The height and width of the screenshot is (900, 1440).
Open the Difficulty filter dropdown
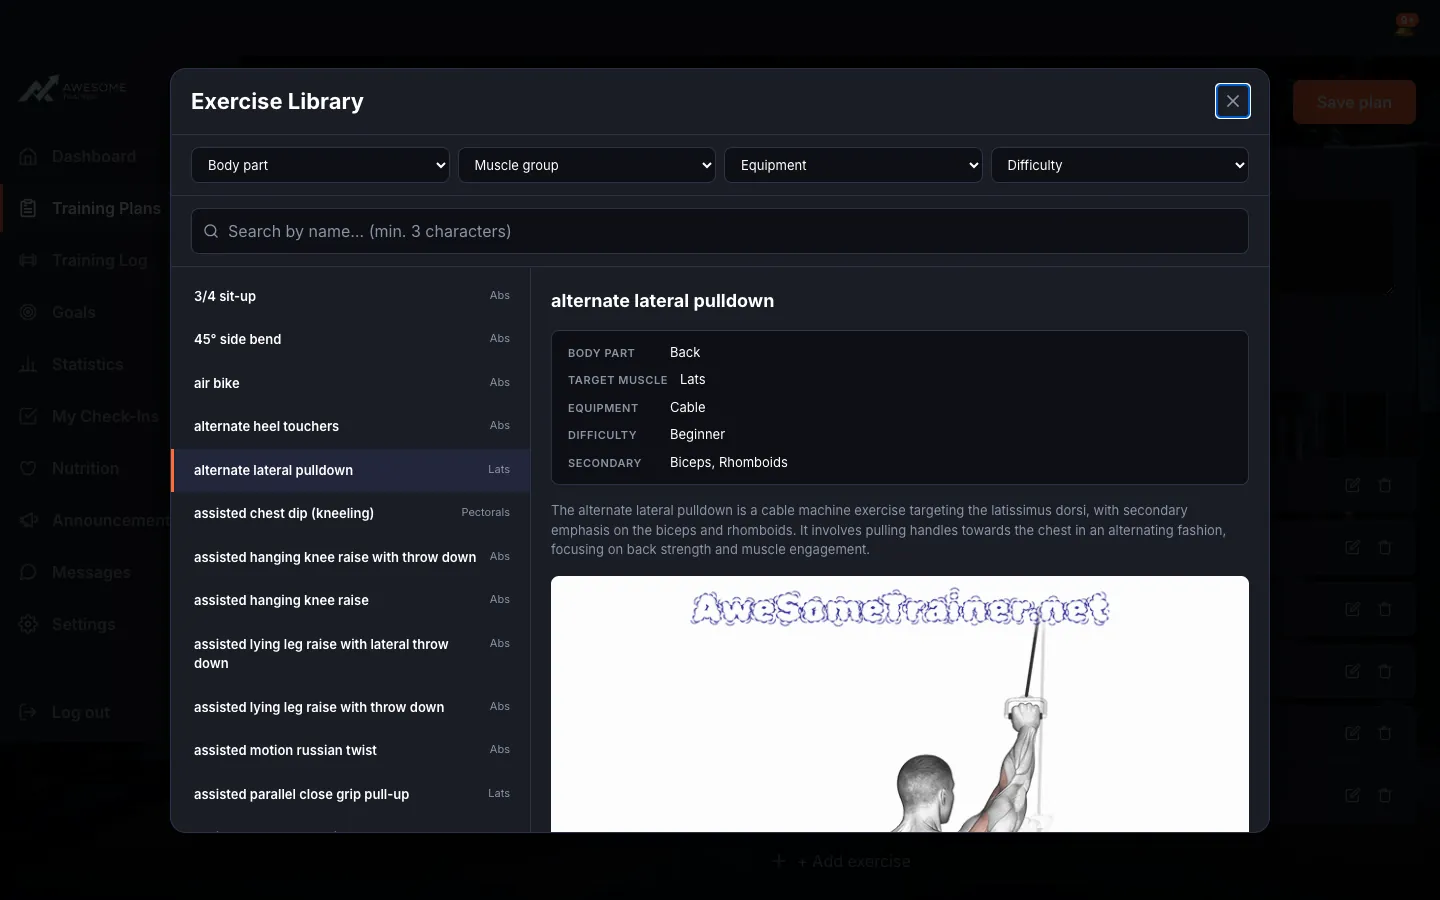pos(1120,165)
